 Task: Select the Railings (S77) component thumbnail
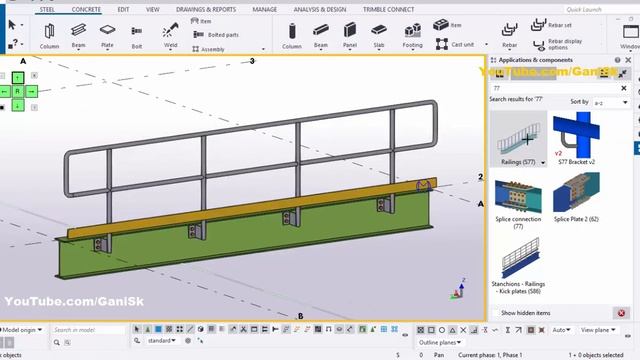point(518,139)
